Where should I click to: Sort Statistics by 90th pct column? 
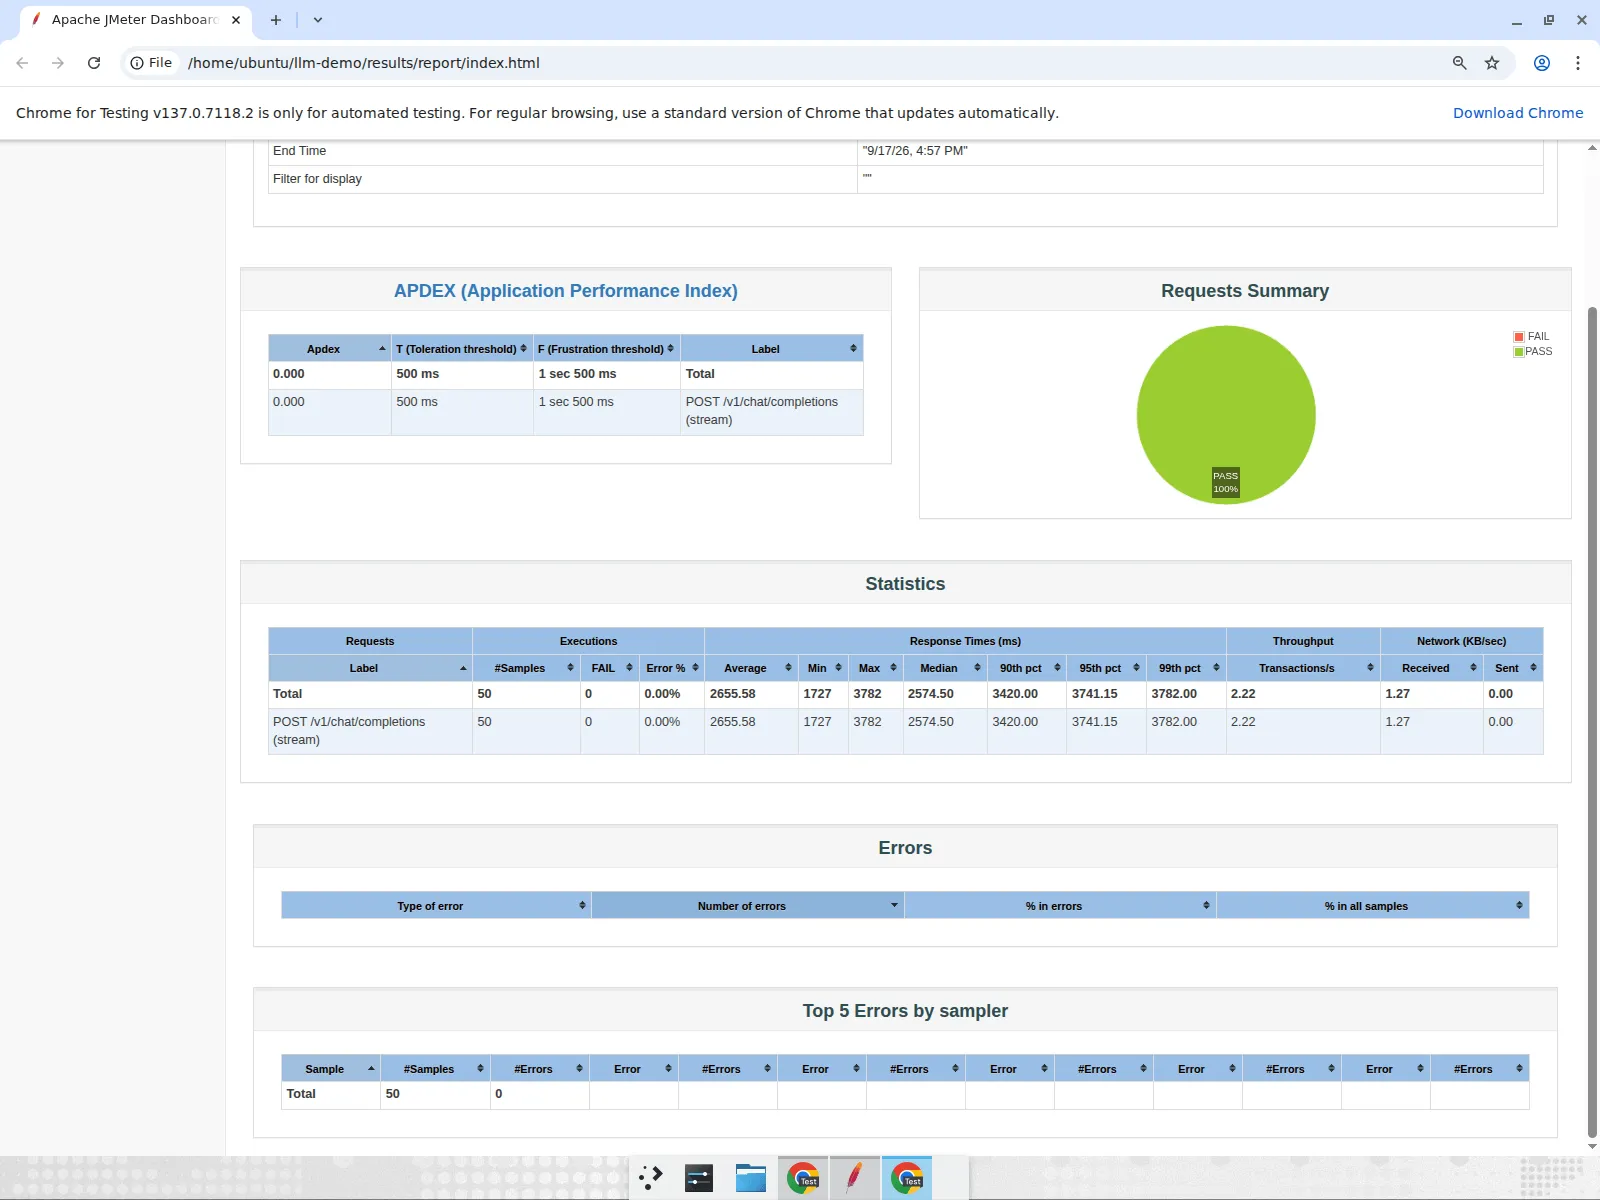coord(1027,667)
